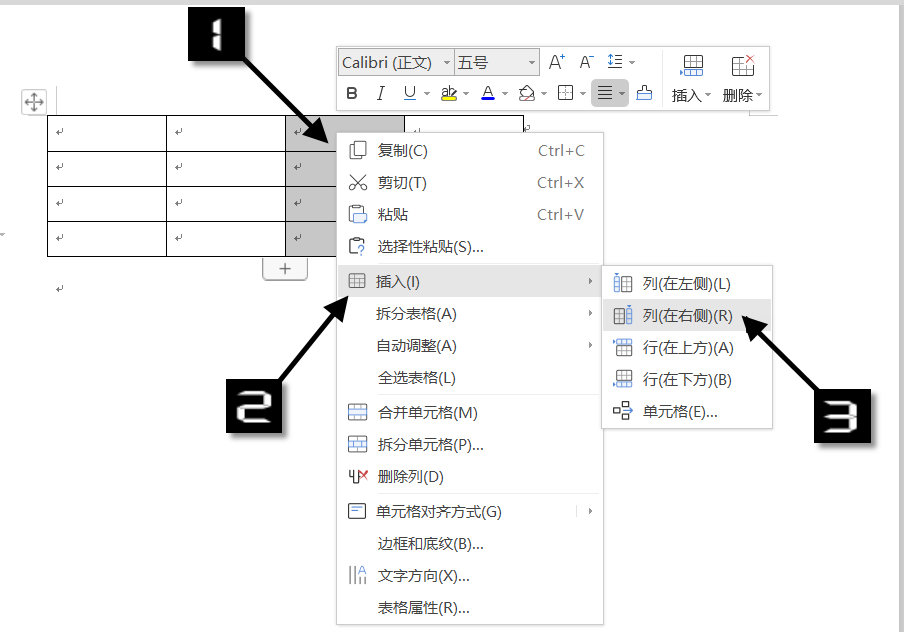Choose 拆分单元格(P)... entry
The image size is (904, 632).
[469, 445]
